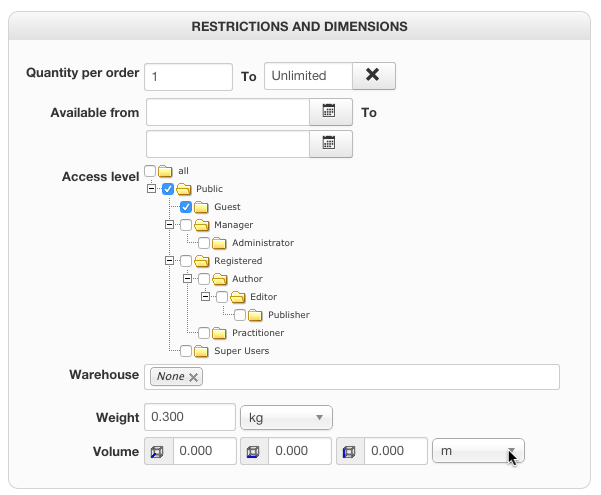Click the Weight value input field
Screen dimensions: 601x495
[x=190, y=417]
